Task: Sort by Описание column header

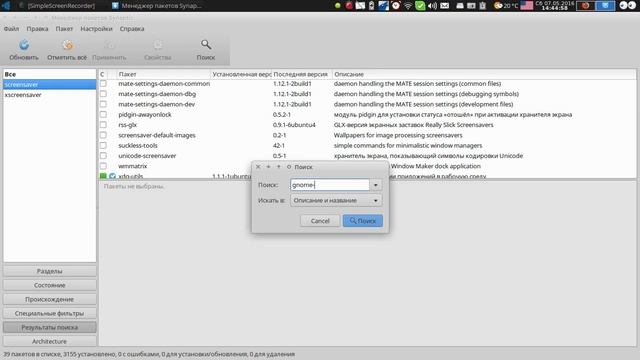Action: (x=484, y=74)
